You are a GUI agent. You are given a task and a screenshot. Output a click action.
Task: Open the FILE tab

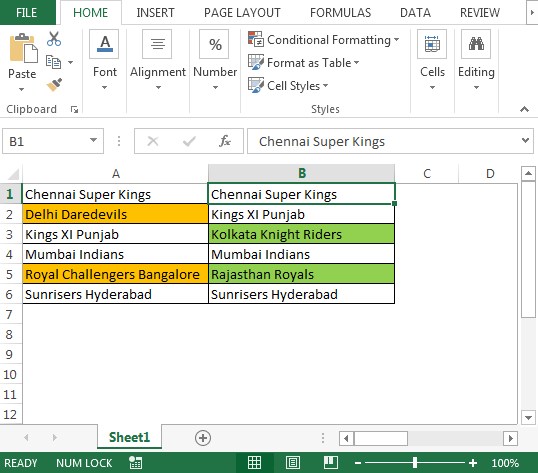point(27,13)
